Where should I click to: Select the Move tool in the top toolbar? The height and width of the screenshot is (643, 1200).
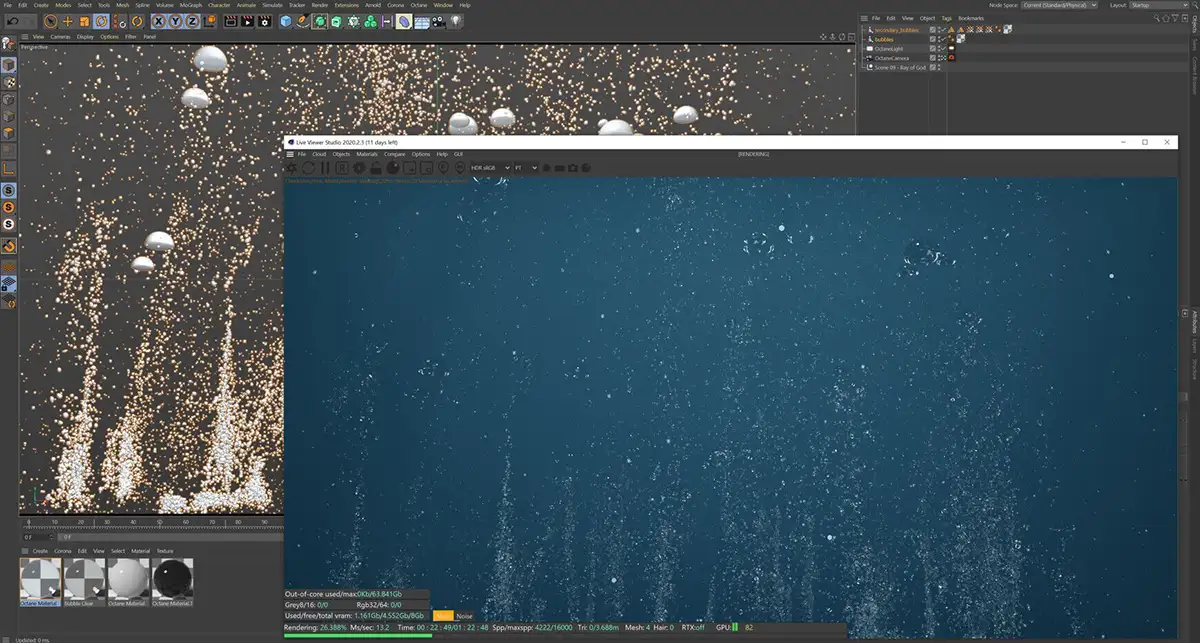pos(67,20)
